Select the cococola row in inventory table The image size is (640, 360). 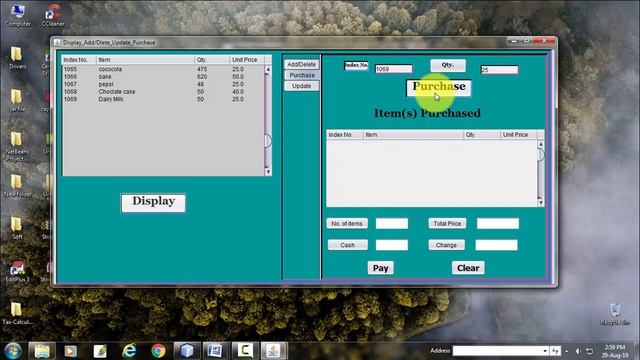[x=163, y=69]
